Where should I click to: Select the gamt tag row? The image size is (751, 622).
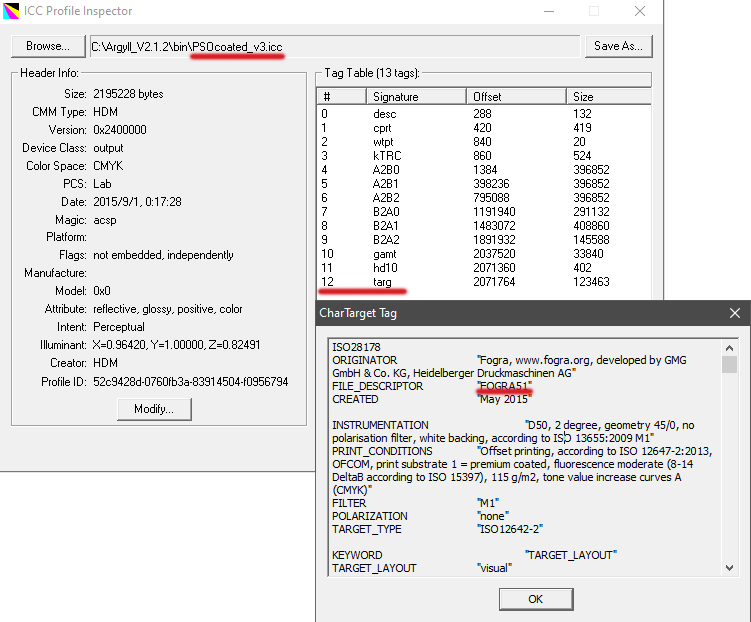coord(385,255)
